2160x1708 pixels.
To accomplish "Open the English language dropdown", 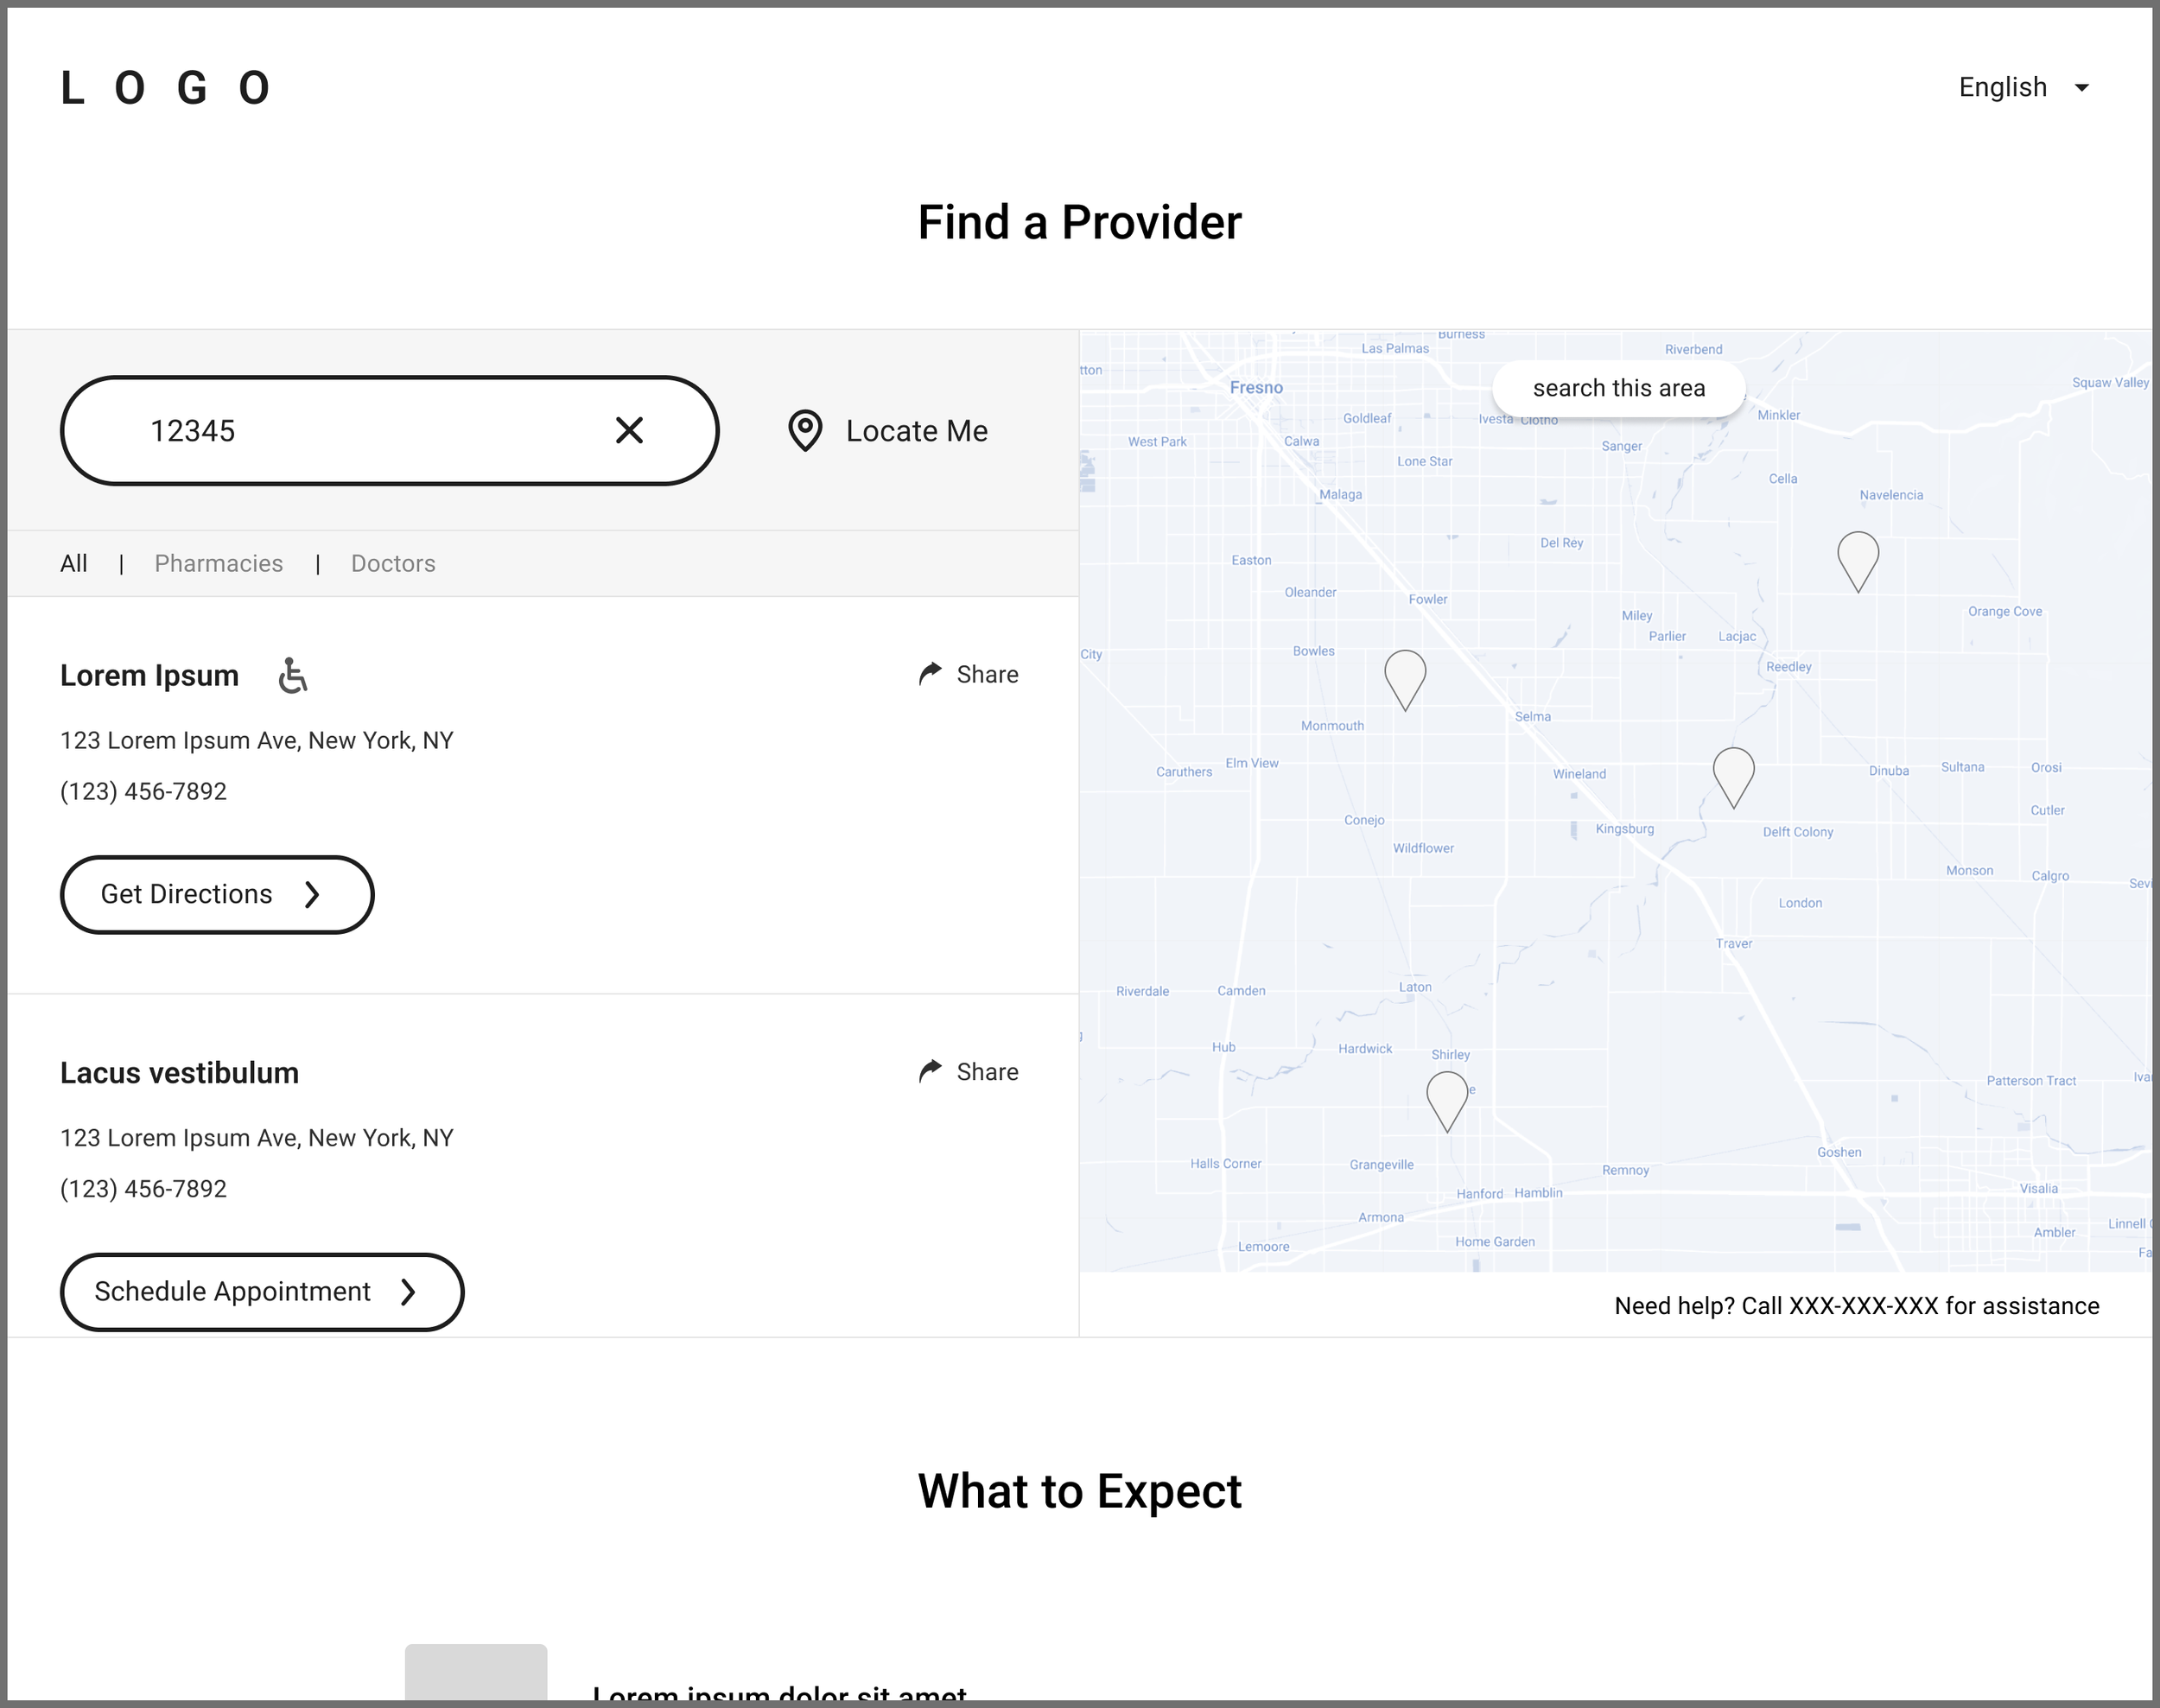I will coord(2002,88).
